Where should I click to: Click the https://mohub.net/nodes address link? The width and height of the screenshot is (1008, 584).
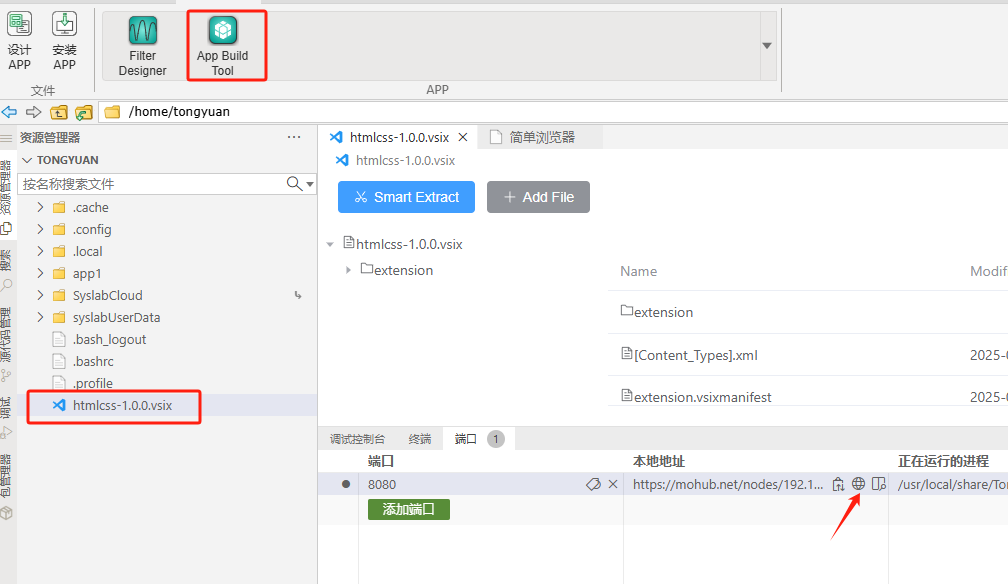click(x=728, y=484)
